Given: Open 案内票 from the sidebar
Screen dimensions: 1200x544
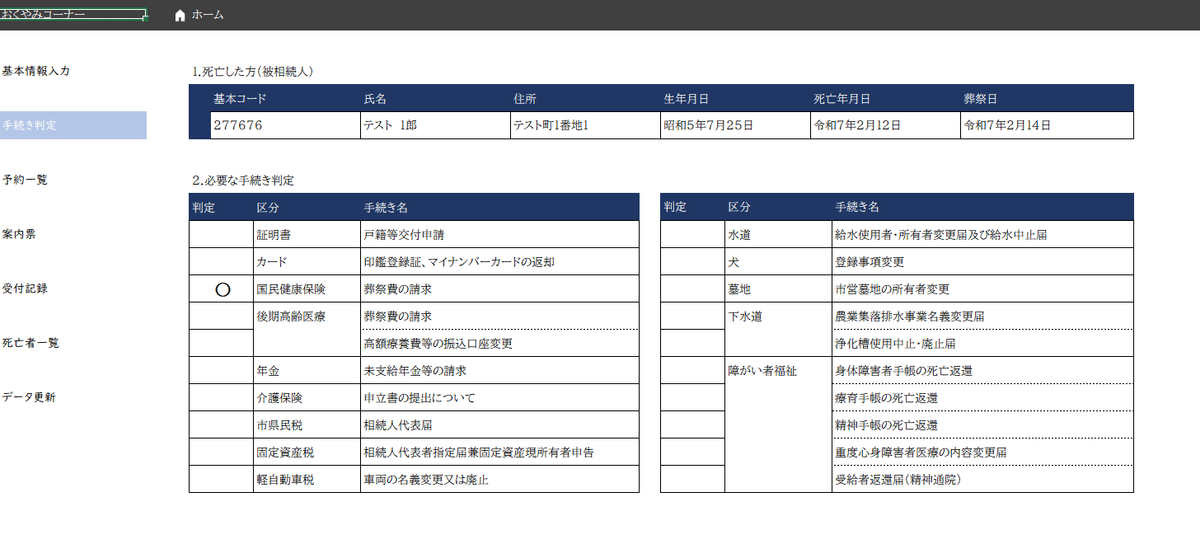Looking at the screenshot, I should click(x=19, y=234).
